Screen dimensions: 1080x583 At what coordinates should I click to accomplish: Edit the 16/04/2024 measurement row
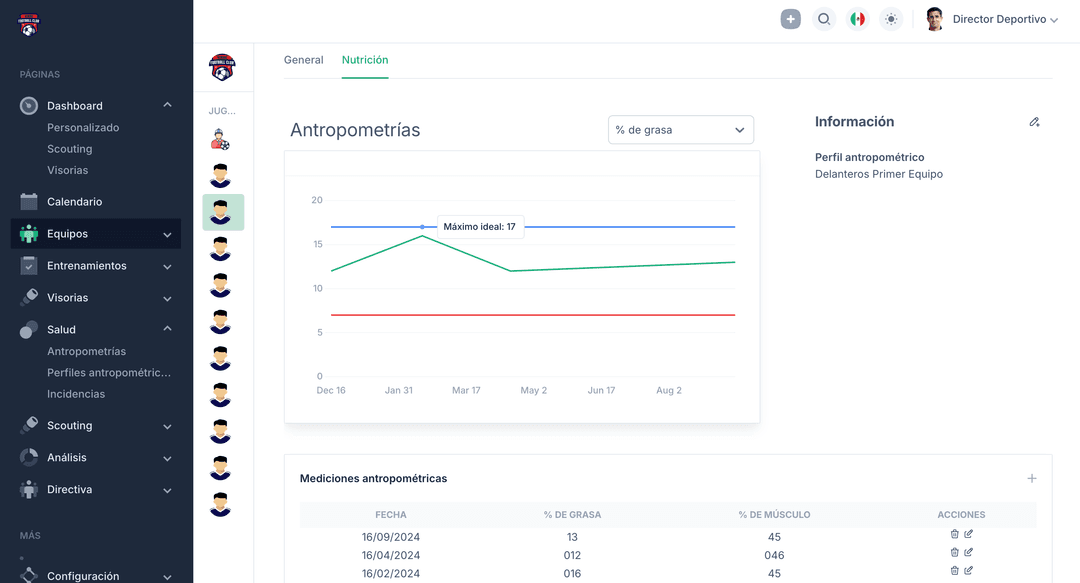(968, 552)
